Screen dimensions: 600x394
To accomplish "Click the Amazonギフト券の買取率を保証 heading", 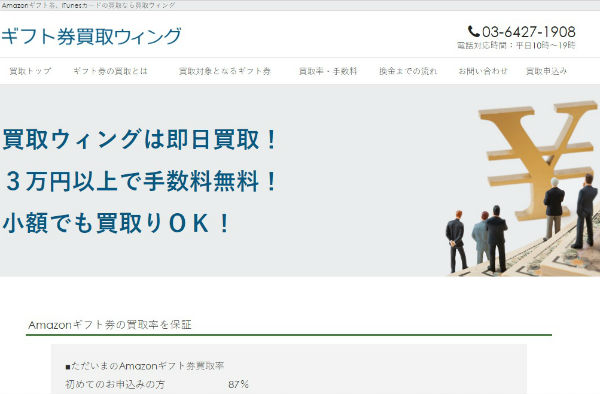I will point(110,325).
